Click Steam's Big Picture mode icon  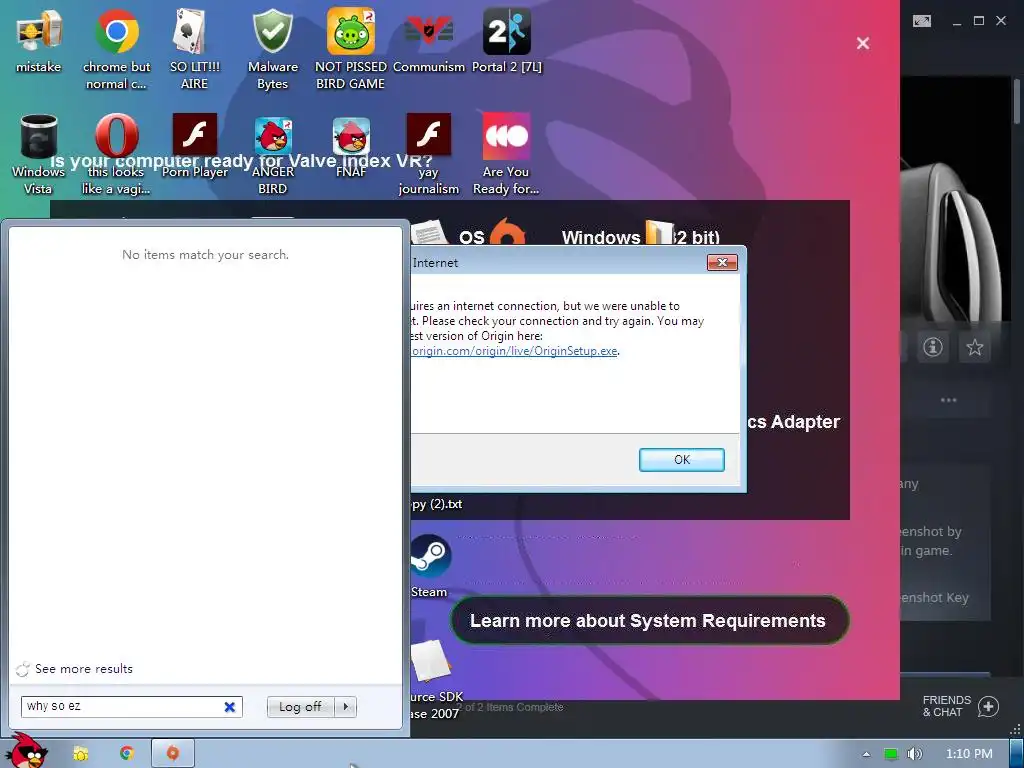pyautogui.click(x=921, y=21)
